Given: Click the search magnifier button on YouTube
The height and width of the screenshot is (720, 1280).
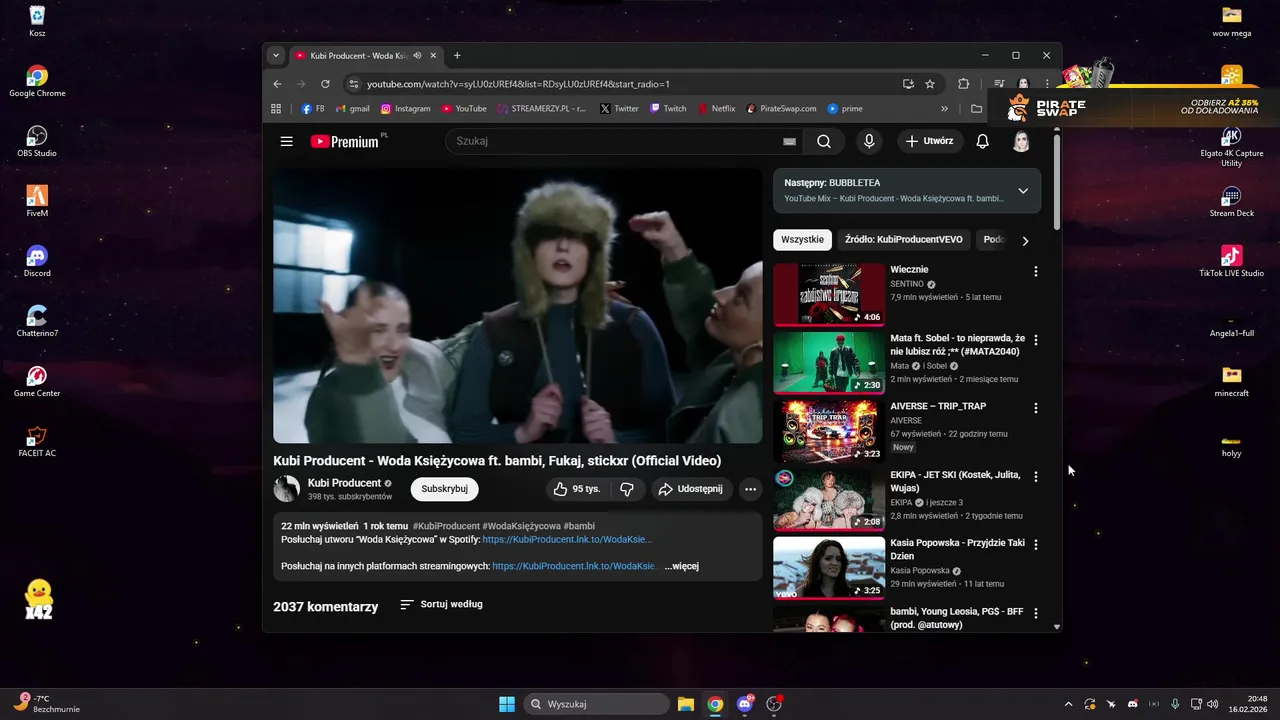Looking at the screenshot, I should 823,141.
